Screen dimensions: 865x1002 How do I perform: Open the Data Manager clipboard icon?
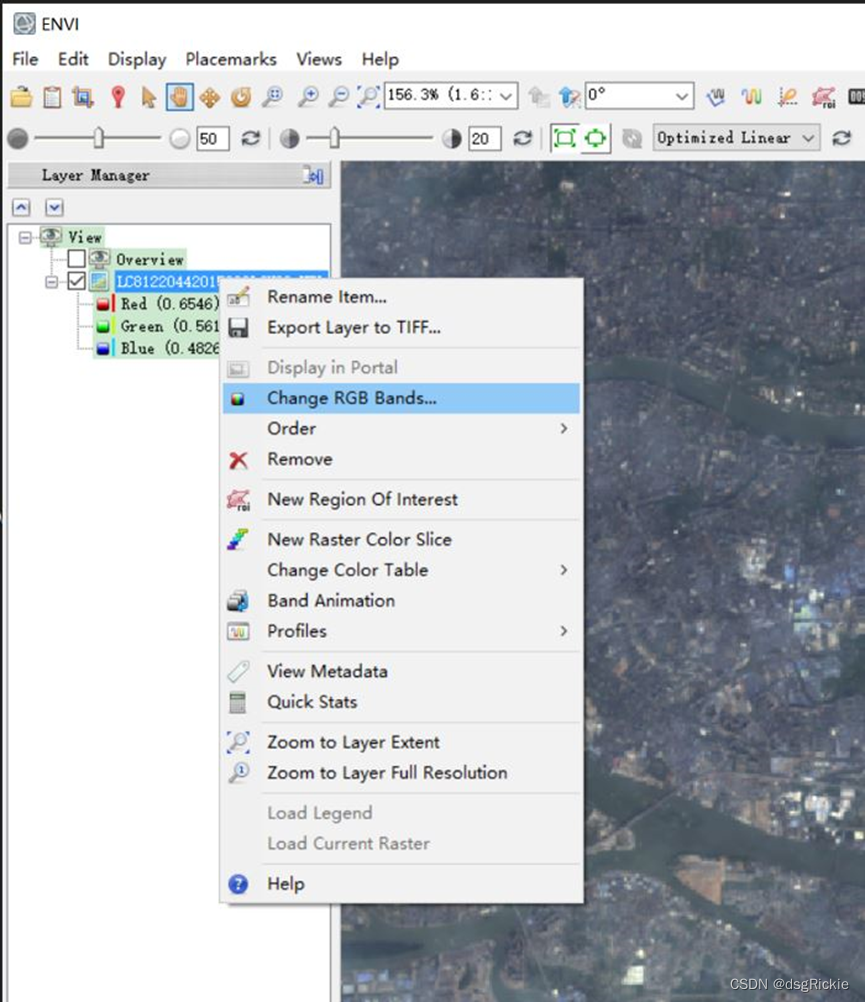(52, 97)
